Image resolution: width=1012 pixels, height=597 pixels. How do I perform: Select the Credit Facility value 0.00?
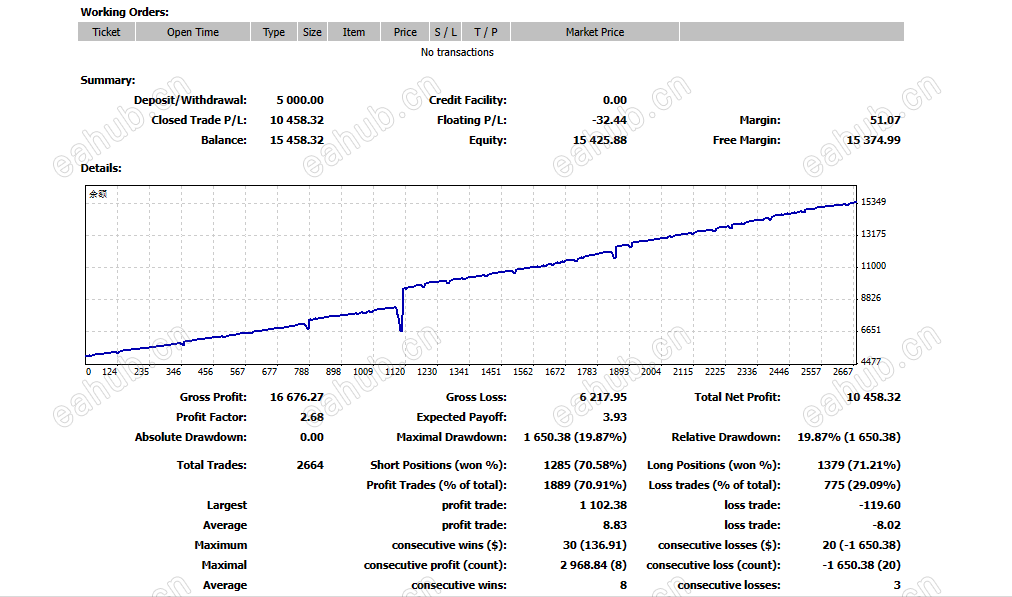615,100
